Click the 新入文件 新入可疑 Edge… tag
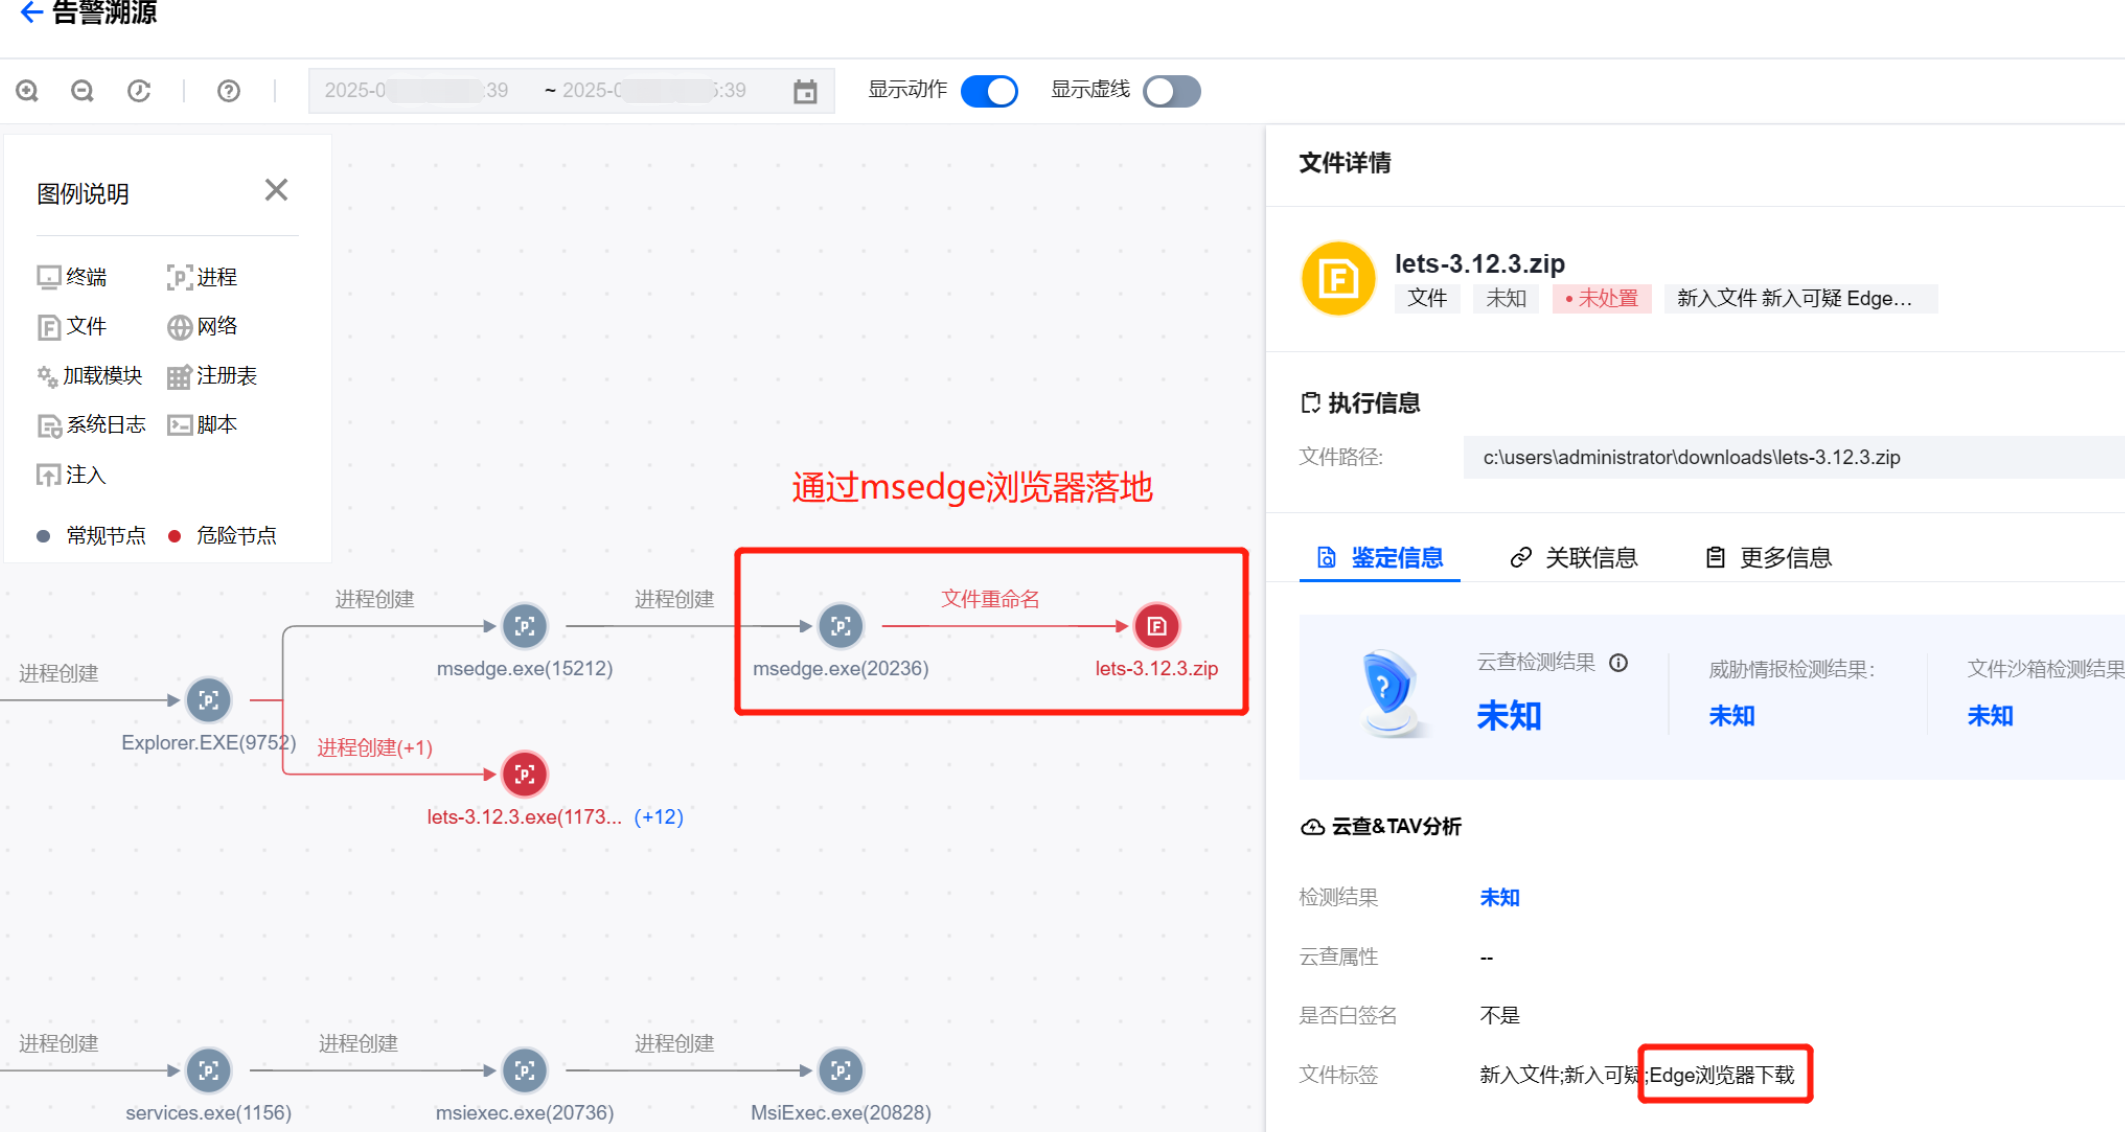The height and width of the screenshot is (1132, 2125). (x=1800, y=298)
